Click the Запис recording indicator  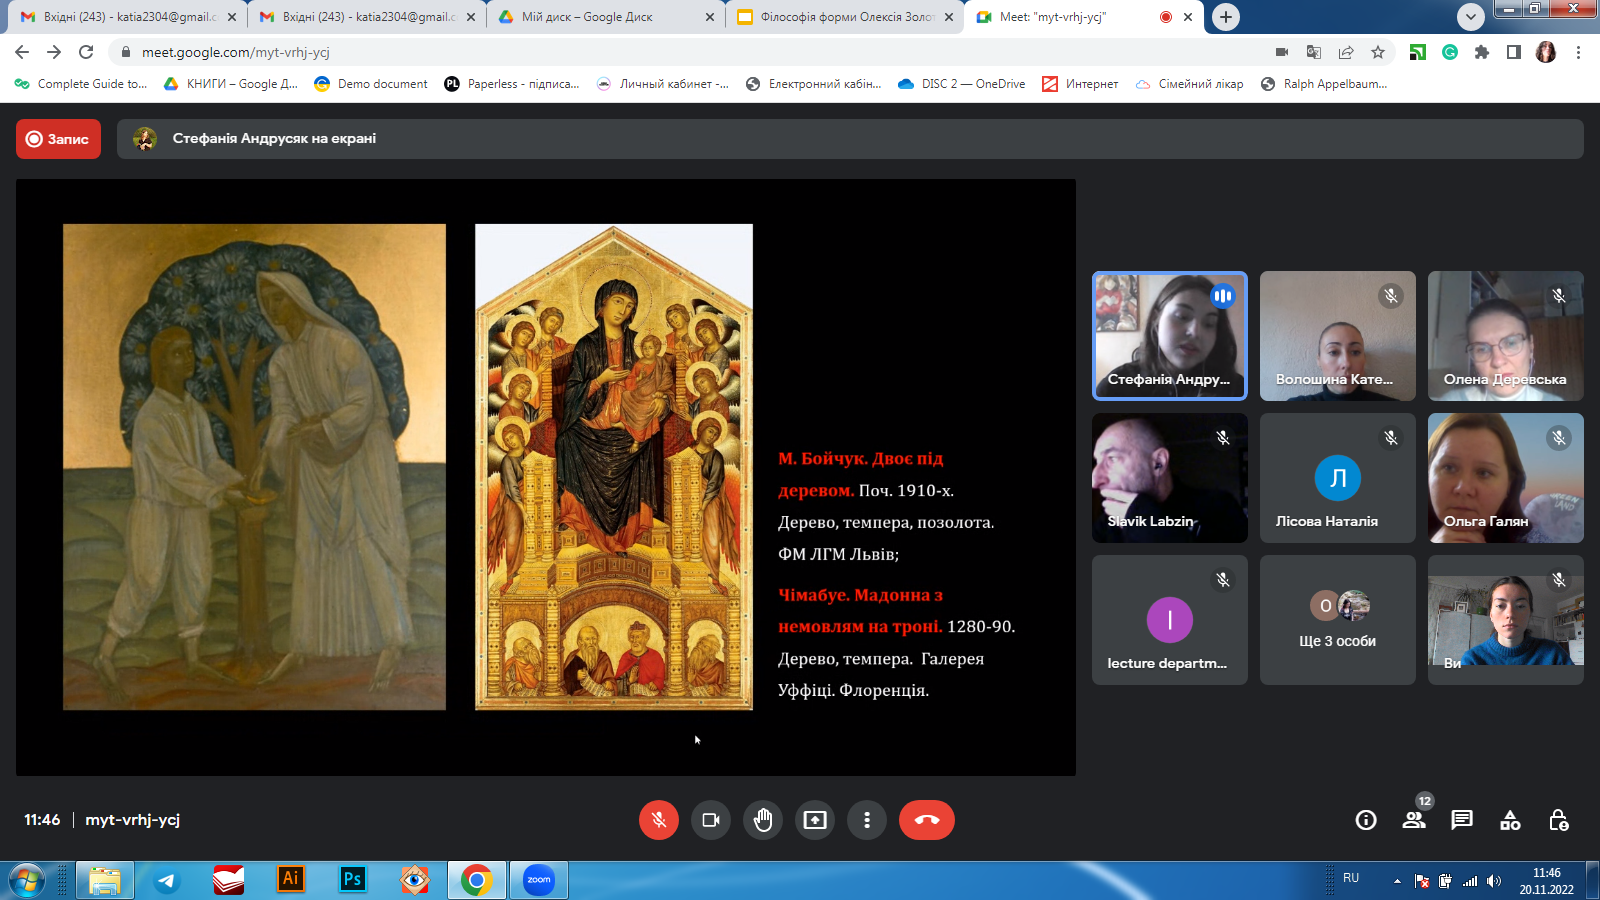click(58, 139)
